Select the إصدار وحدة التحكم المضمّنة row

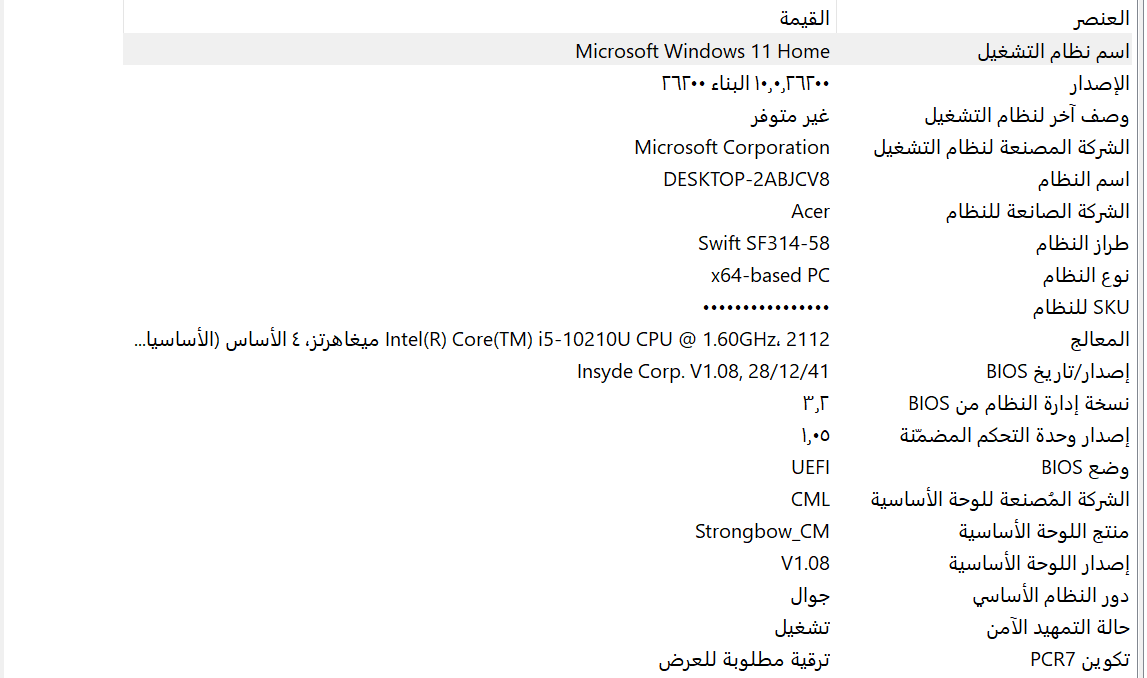(628, 435)
